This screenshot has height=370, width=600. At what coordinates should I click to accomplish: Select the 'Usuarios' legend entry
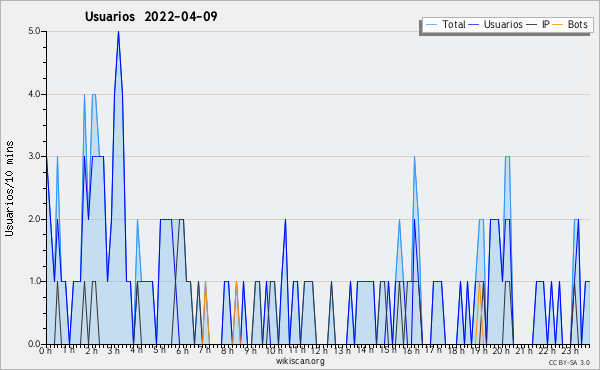coord(496,24)
